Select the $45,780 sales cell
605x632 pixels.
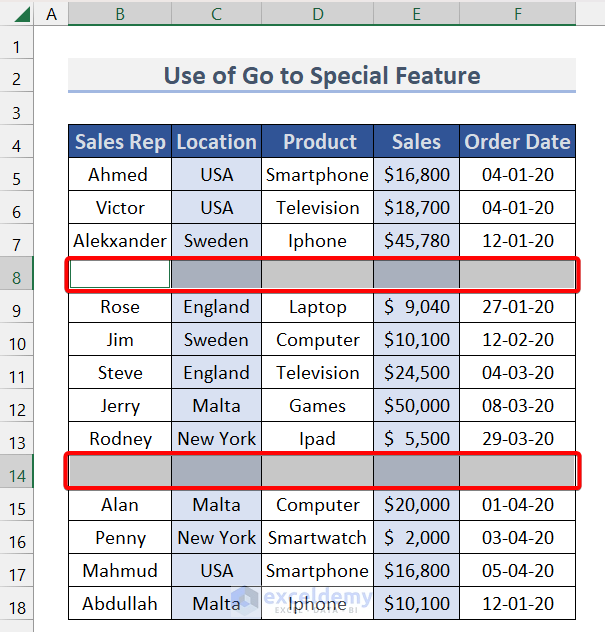point(416,241)
